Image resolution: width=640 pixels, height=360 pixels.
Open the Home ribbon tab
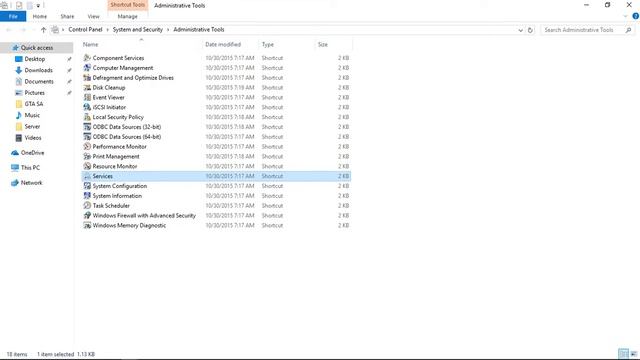point(40,16)
